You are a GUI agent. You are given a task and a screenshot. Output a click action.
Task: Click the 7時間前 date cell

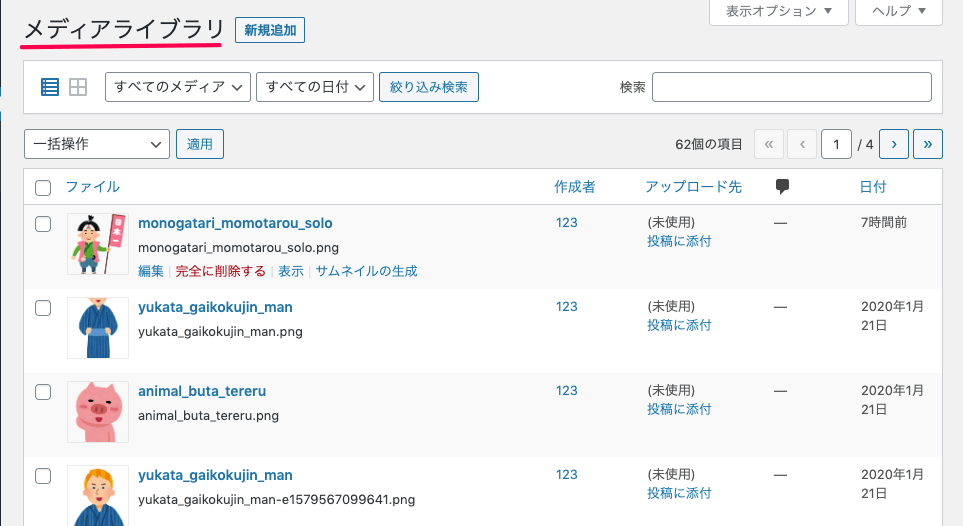tap(884, 222)
